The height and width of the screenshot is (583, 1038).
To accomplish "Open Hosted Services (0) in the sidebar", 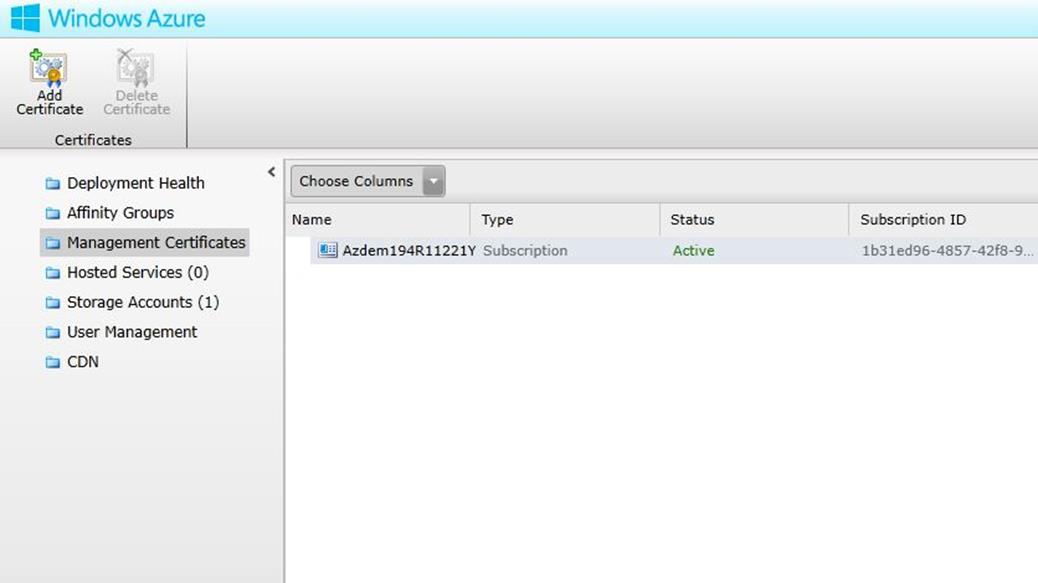I will pos(138,273).
